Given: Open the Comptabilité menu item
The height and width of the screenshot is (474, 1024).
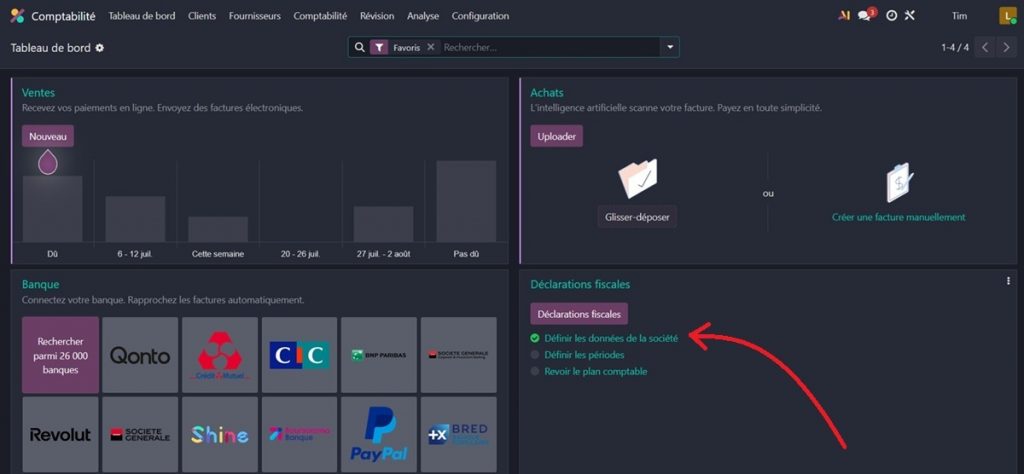Looking at the screenshot, I should click(x=320, y=16).
